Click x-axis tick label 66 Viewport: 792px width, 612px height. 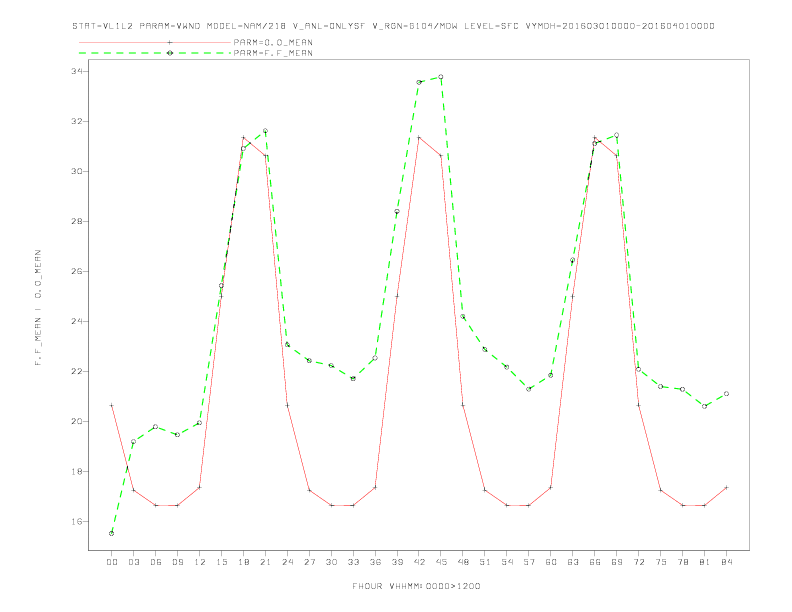595,562
